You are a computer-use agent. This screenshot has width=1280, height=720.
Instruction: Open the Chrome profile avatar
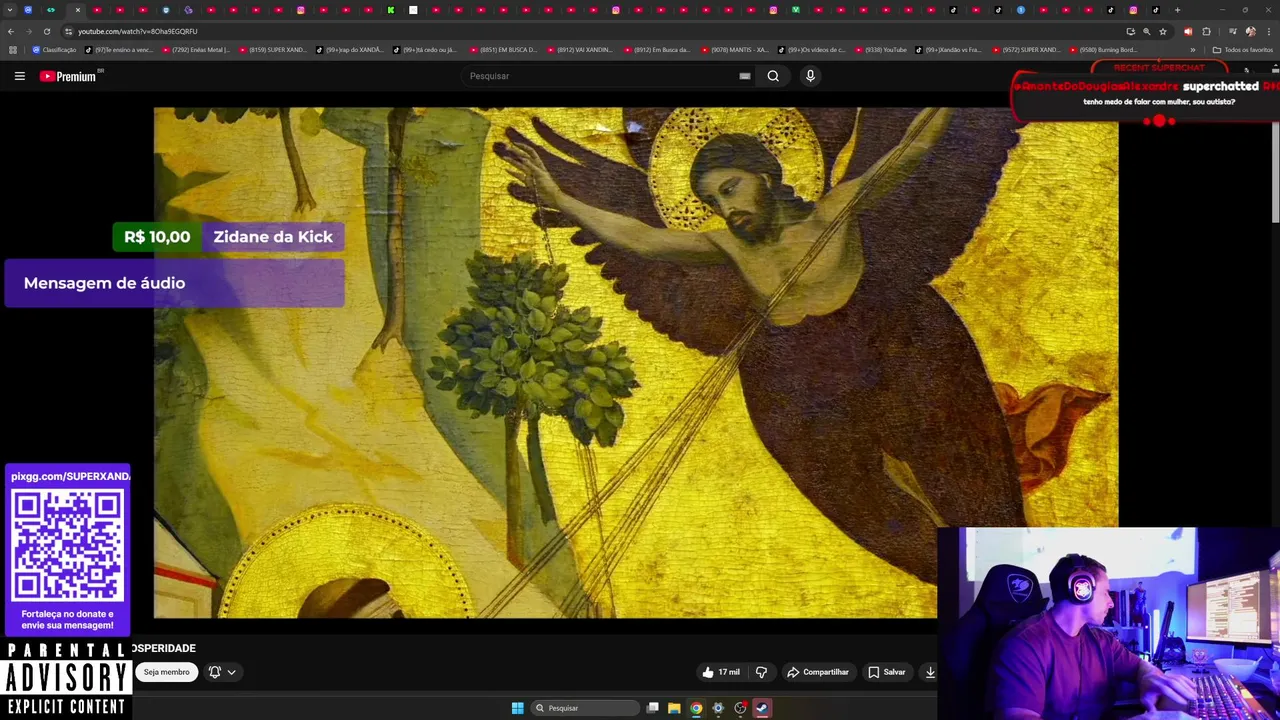[1250, 31]
